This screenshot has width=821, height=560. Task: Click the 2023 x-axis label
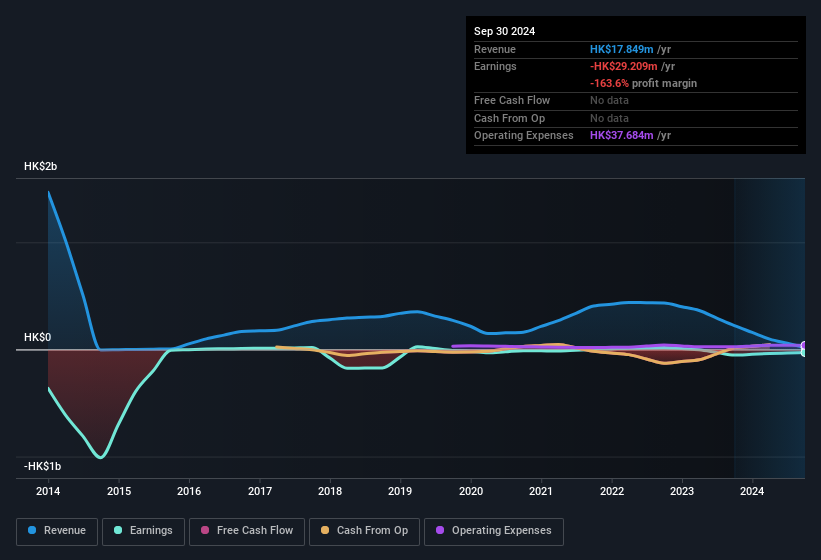tap(682, 491)
